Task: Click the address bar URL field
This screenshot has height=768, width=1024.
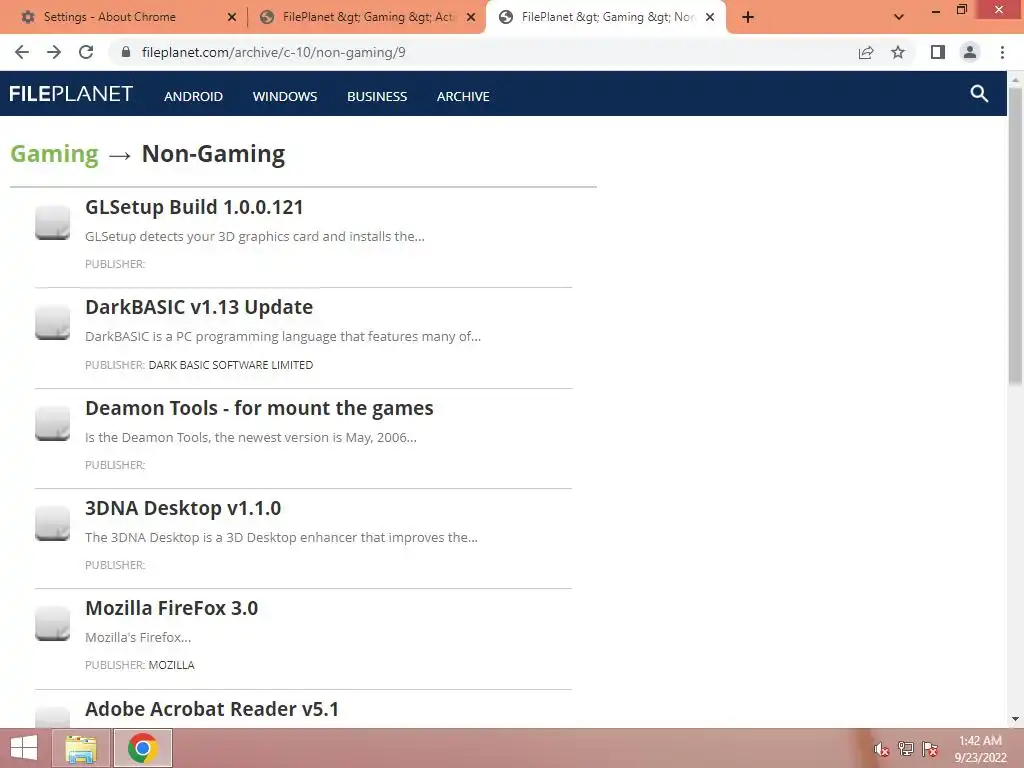Action: point(483,52)
